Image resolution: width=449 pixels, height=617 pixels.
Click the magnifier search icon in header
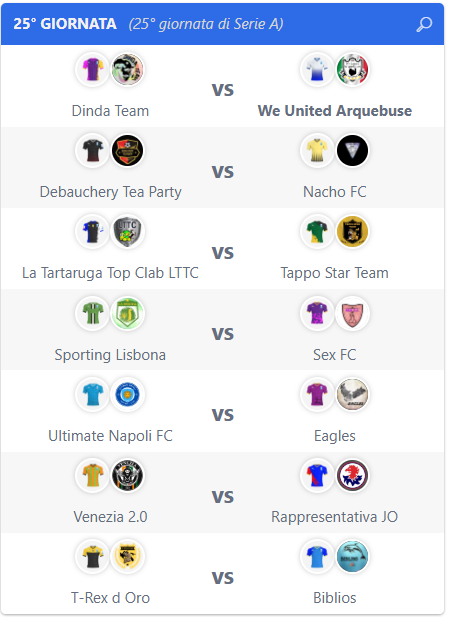click(x=424, y=24)
